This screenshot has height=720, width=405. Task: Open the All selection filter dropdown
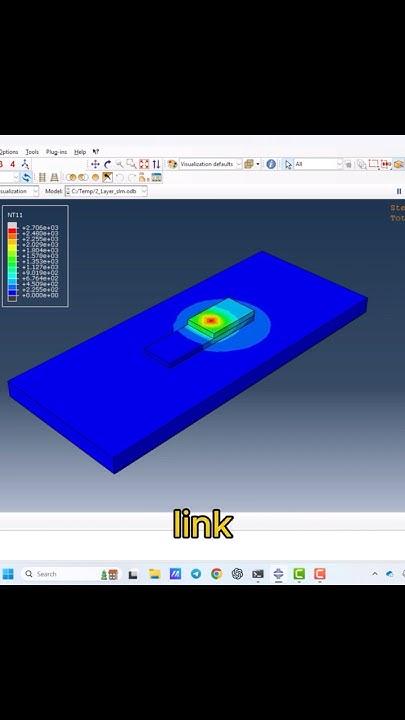click(x=318, y=164)
